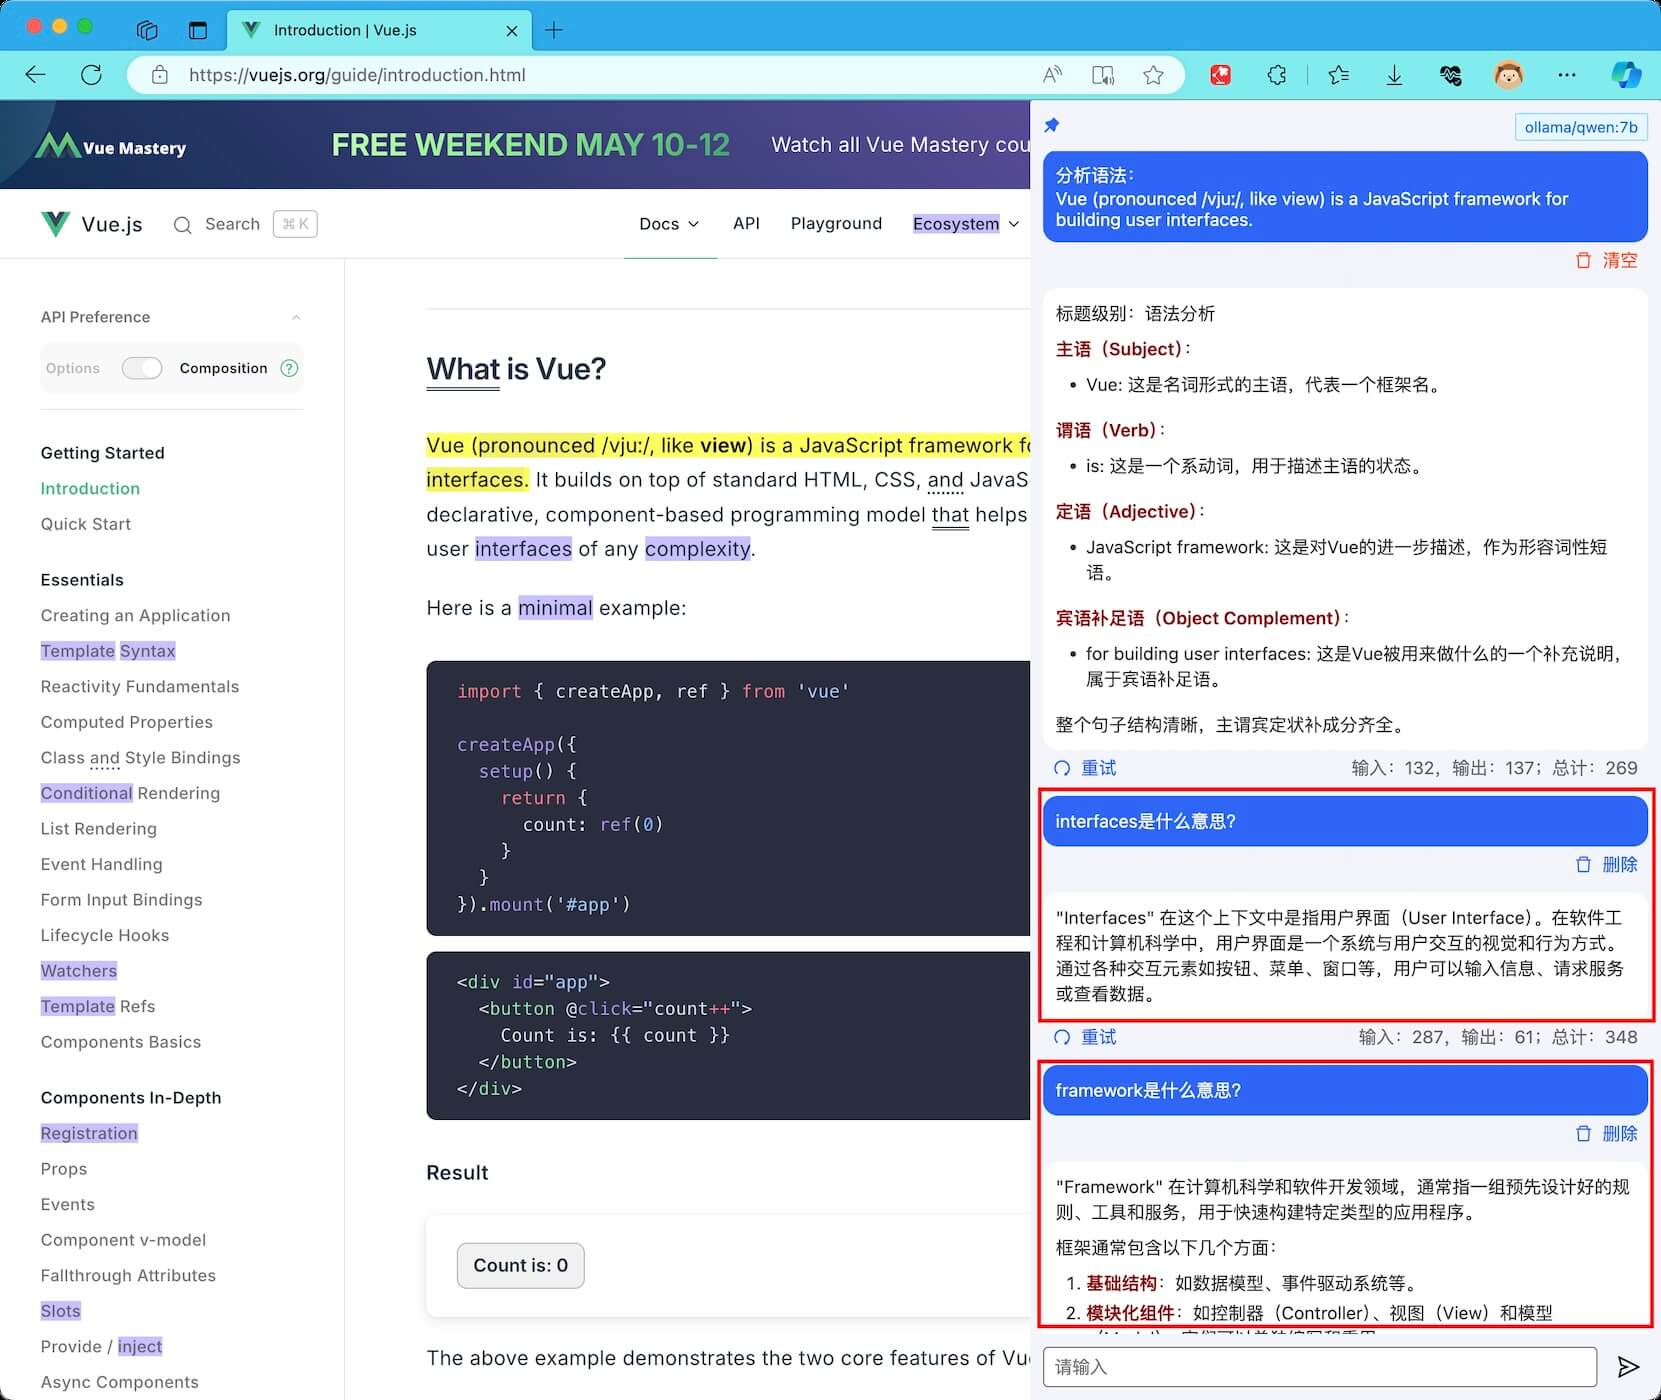Click the Composition API help question mark

coord(289,368)
